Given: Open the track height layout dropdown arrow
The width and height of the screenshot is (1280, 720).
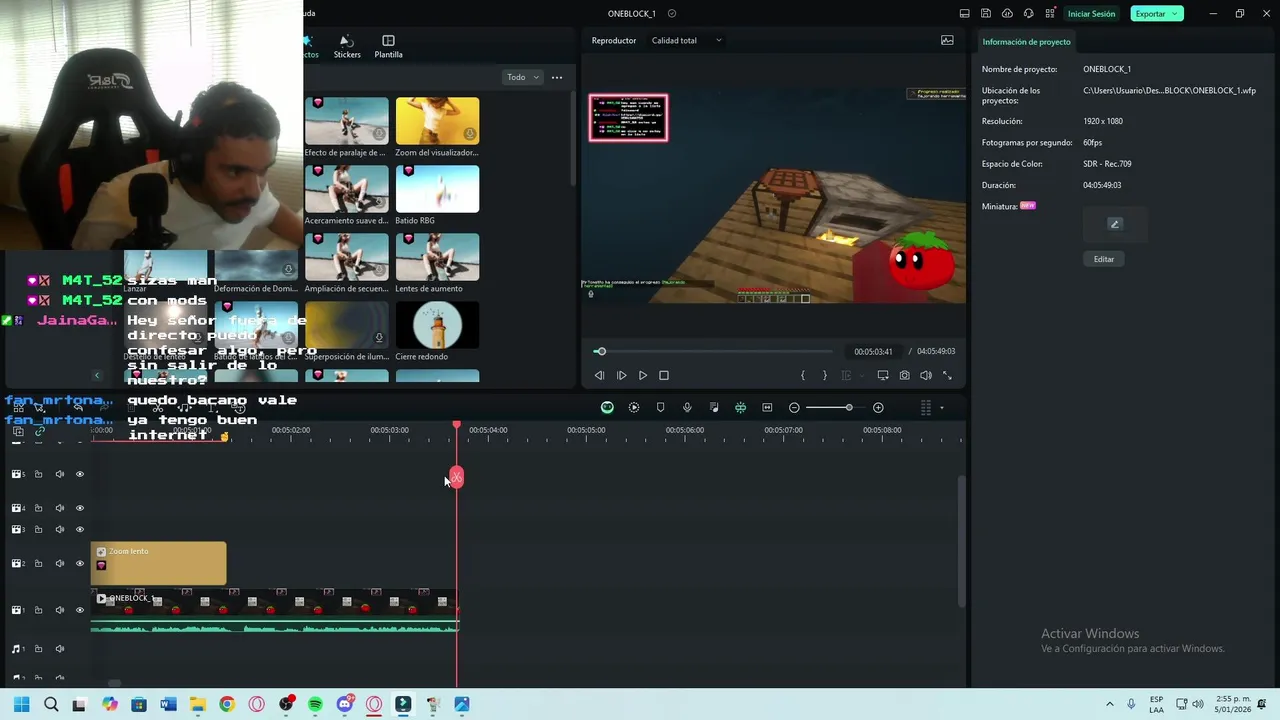Looking at the screenshot, I should (x=941, y=407).
